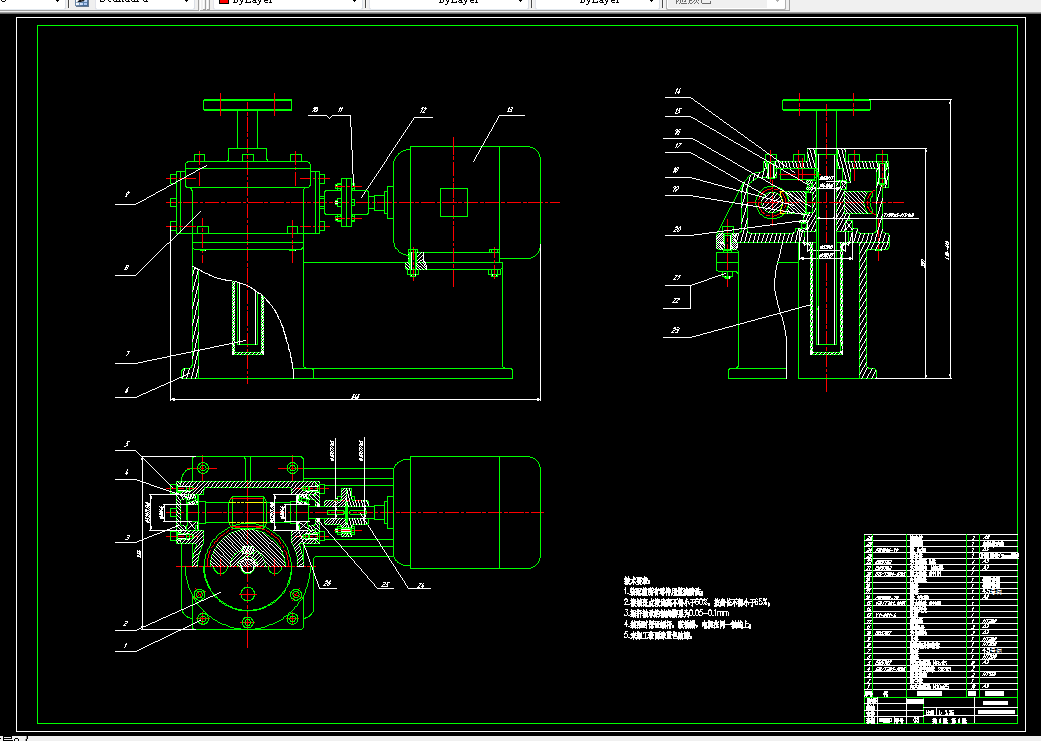This screenshot has height=741, width=1041.
Task: Select the handwheel in the right side view
Action: (827, 104)
